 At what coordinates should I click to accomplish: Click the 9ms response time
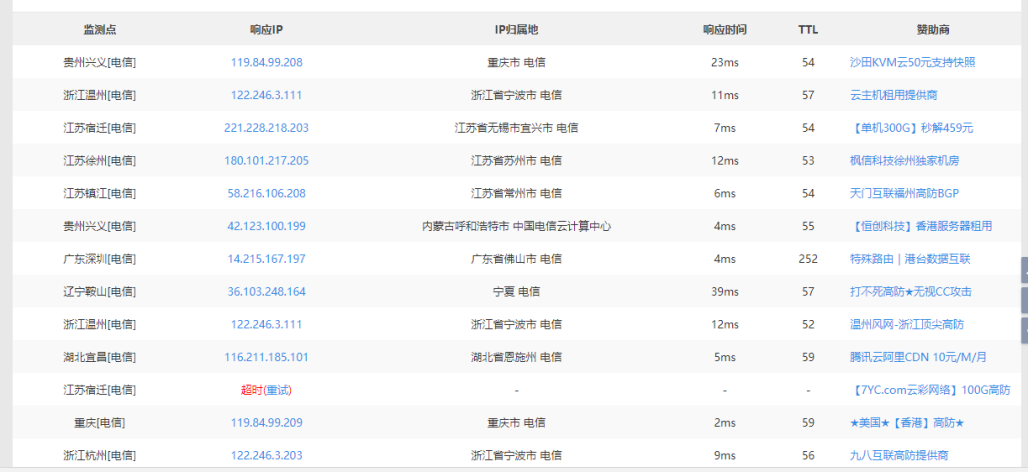coord(724,456)
